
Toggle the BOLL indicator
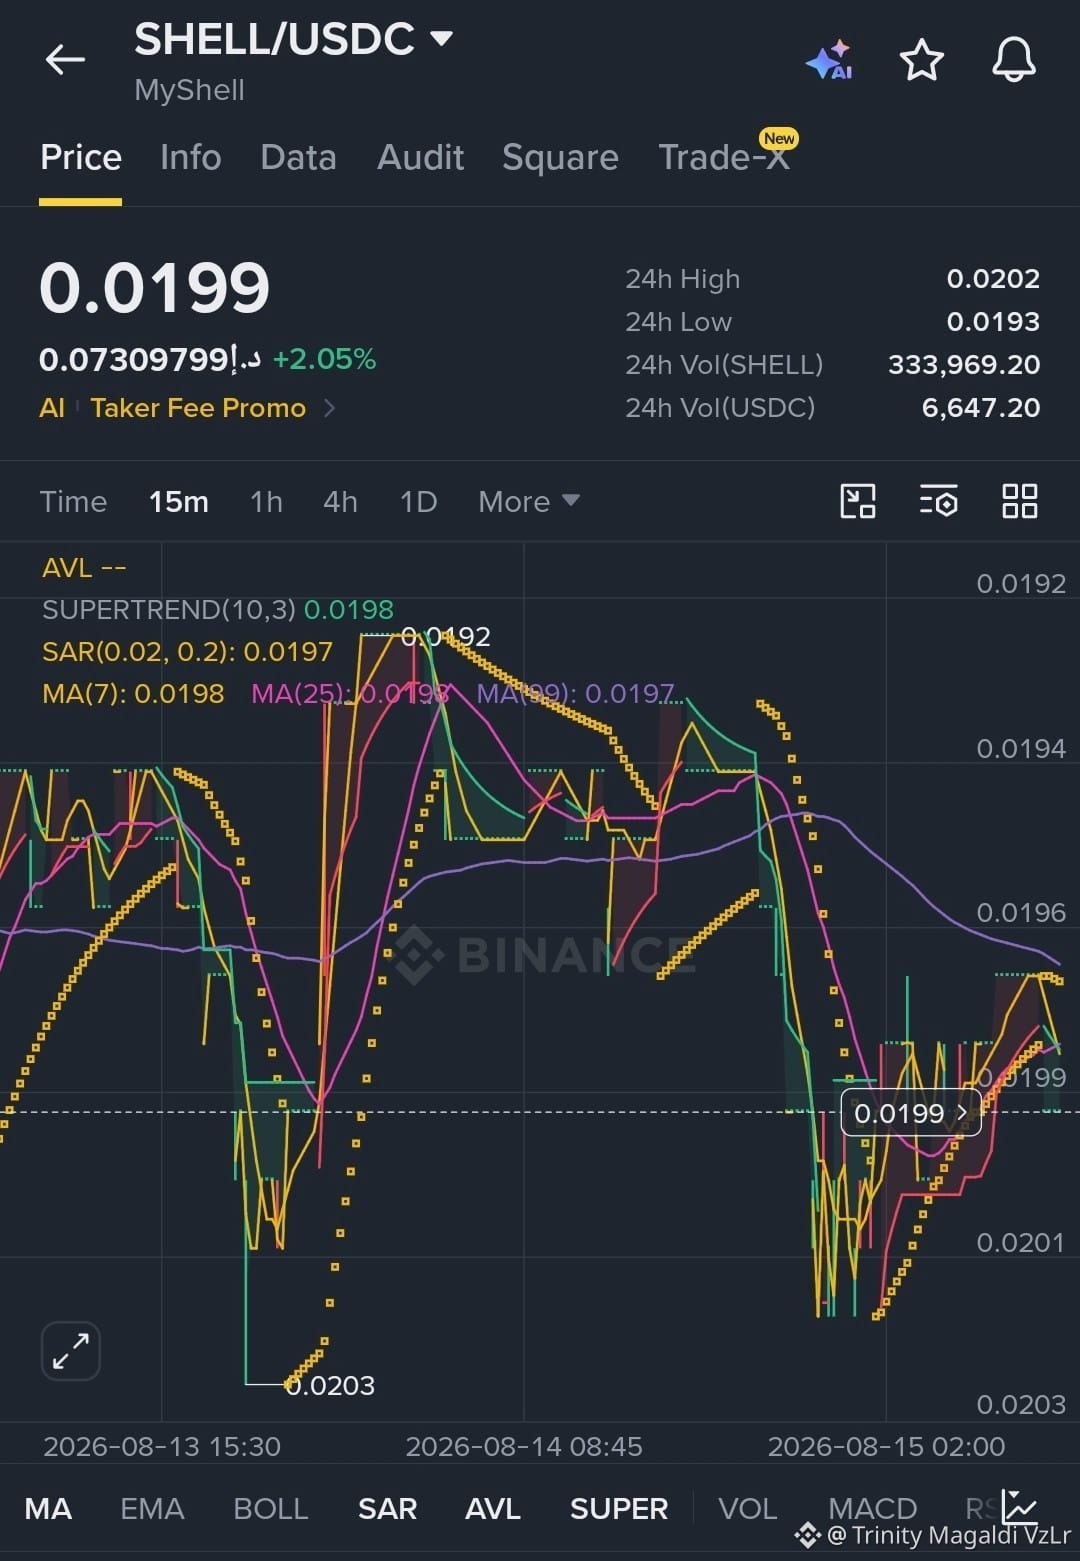click(x=270, y=1508)
